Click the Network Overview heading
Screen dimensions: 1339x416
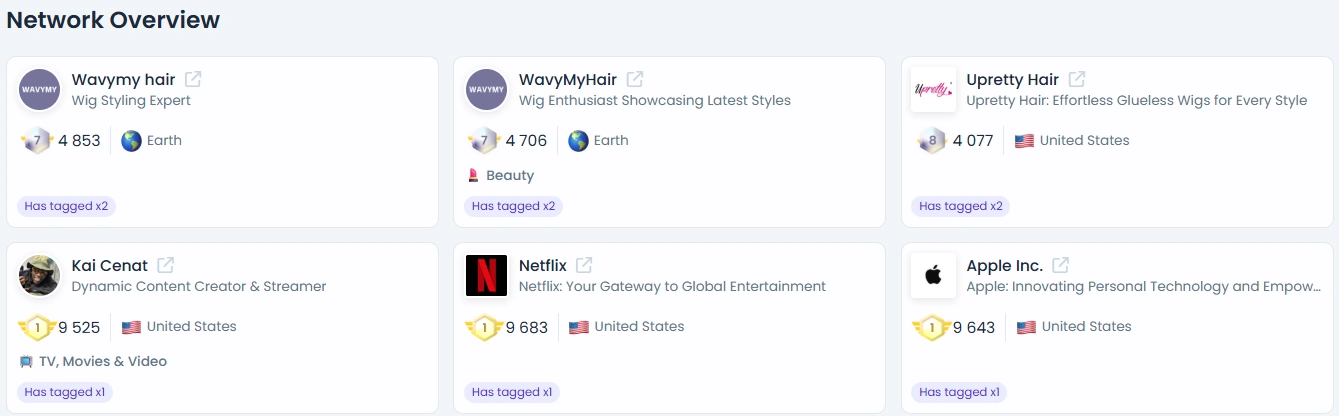pyautogui.click(x=113, y=20)
